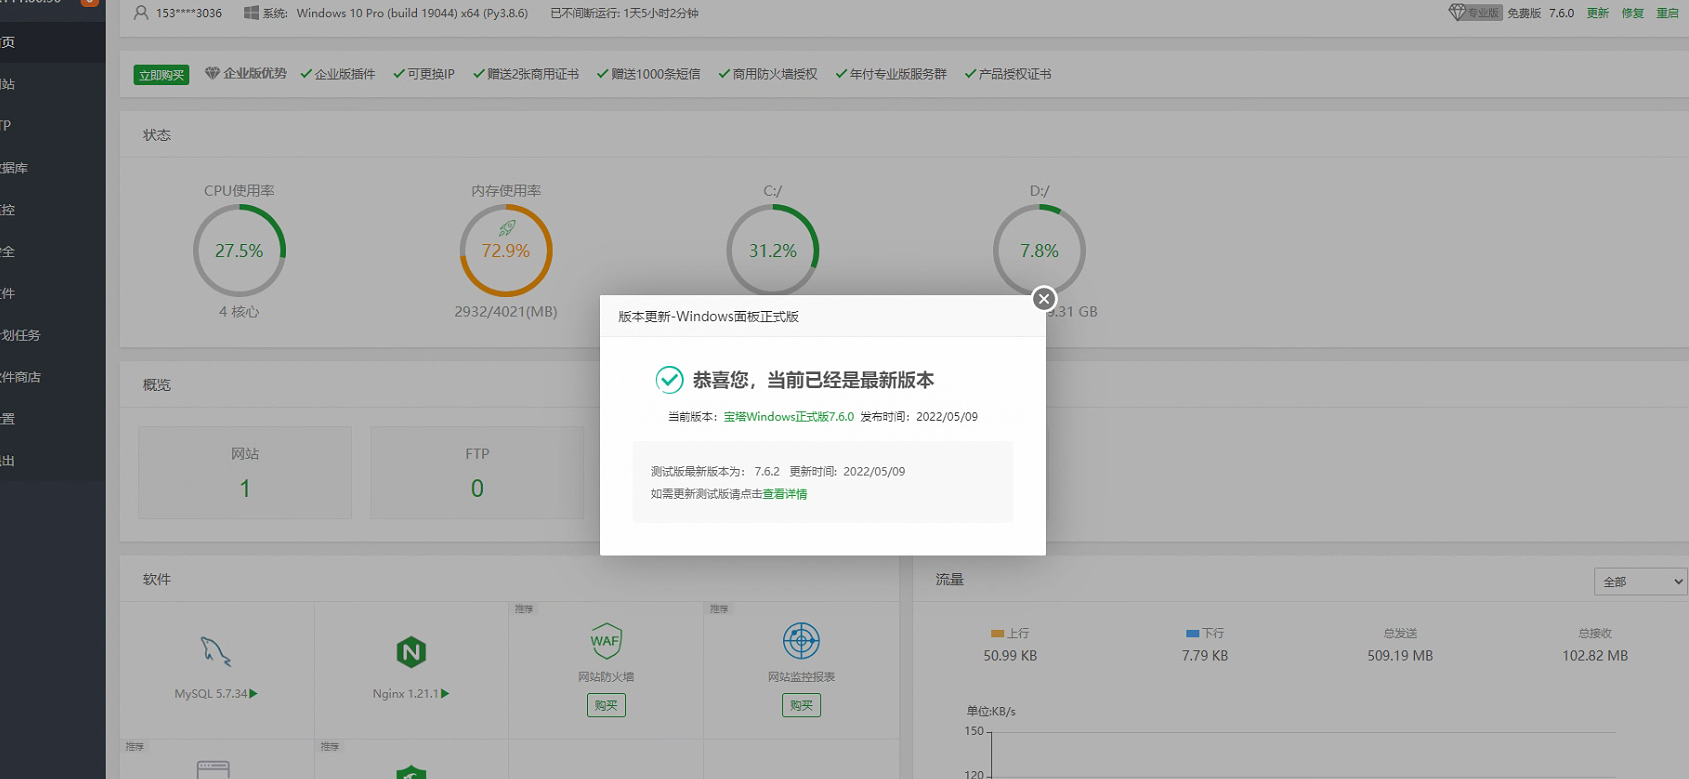Click 购买 under 网站防火墙
1689x779 pixels.
(606, 705)
